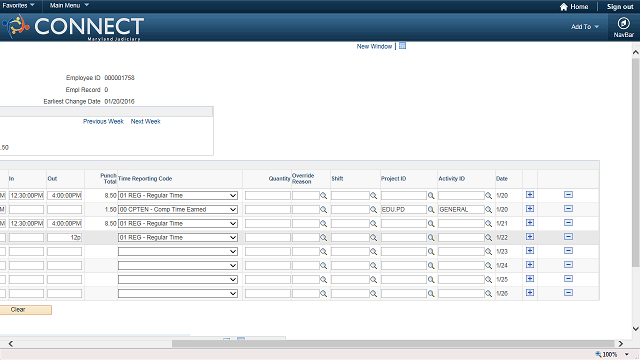Click the In field for 1/21 row
The width and height of the screenshot is (640, 360).
point(27,223)
